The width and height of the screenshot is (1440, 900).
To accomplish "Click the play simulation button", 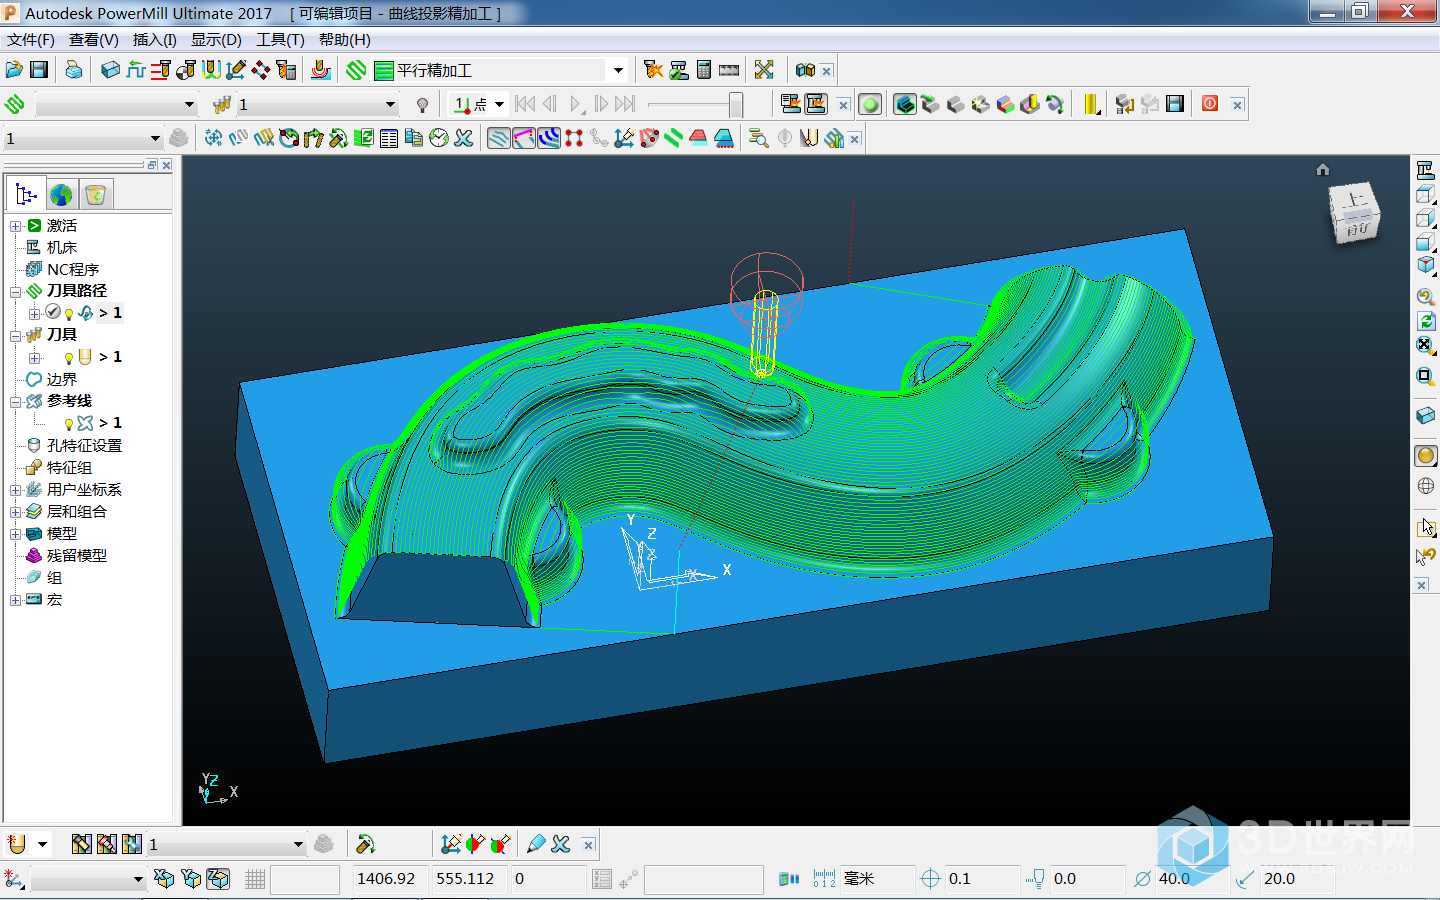I will pyautogui.click(x=576, y=104).
